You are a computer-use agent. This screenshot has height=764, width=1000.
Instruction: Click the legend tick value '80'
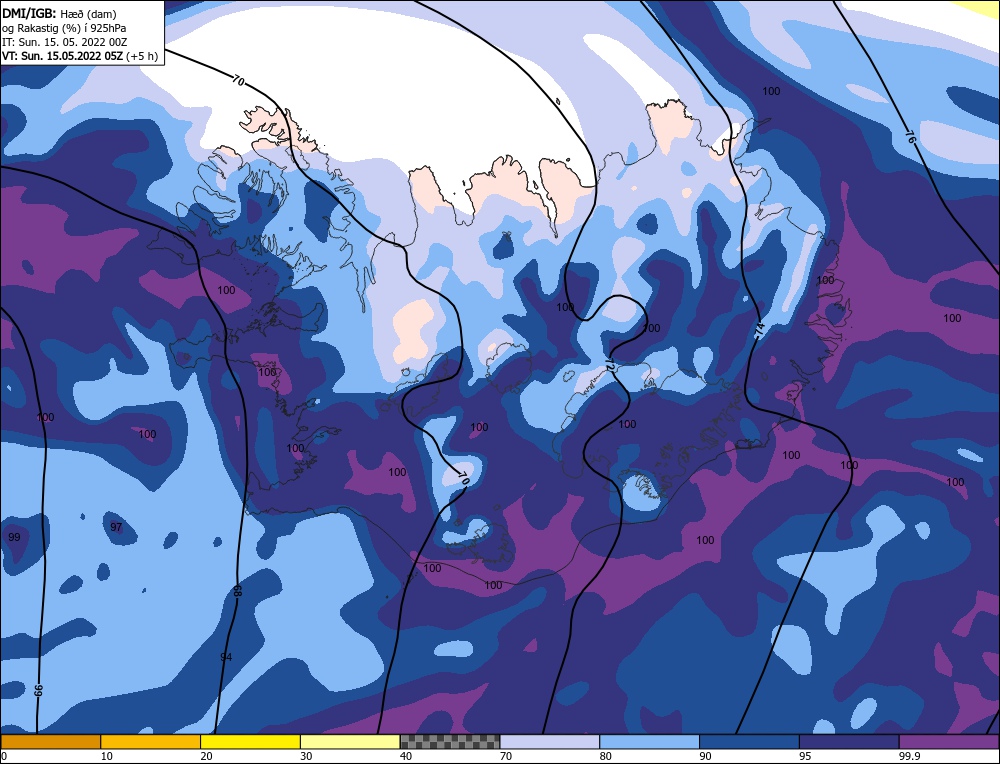(606, 756)
